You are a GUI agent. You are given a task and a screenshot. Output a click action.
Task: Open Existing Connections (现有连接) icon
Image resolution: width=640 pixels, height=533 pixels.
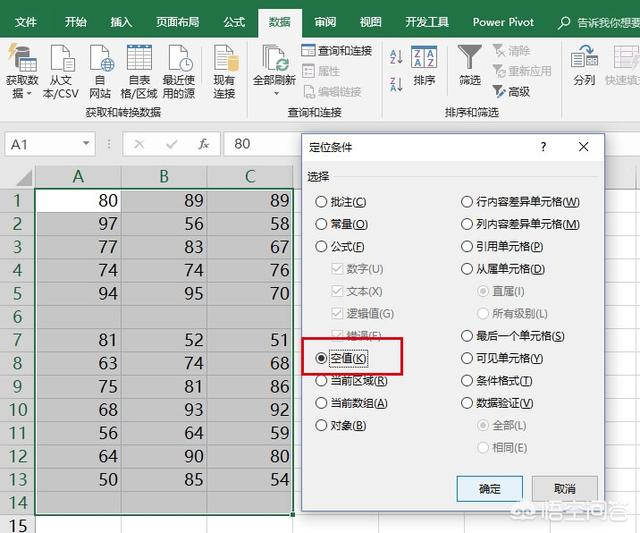pos(225,58)
